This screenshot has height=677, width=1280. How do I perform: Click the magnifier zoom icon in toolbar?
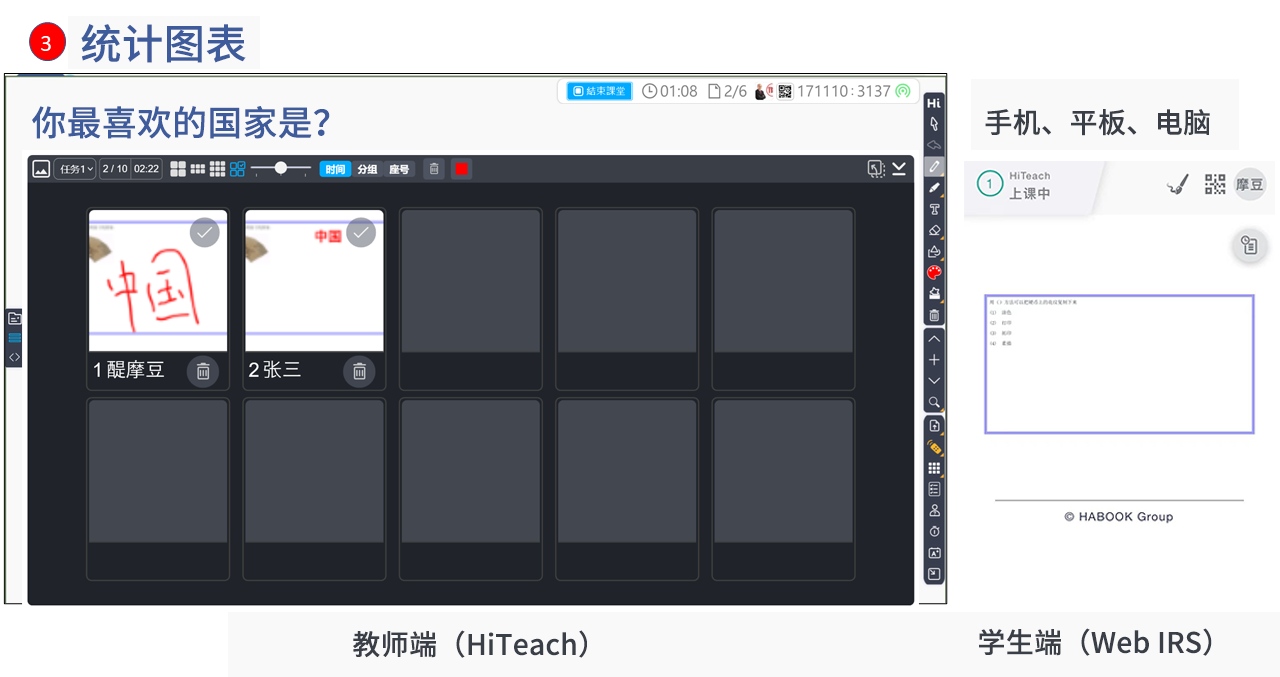click(934, 402)
